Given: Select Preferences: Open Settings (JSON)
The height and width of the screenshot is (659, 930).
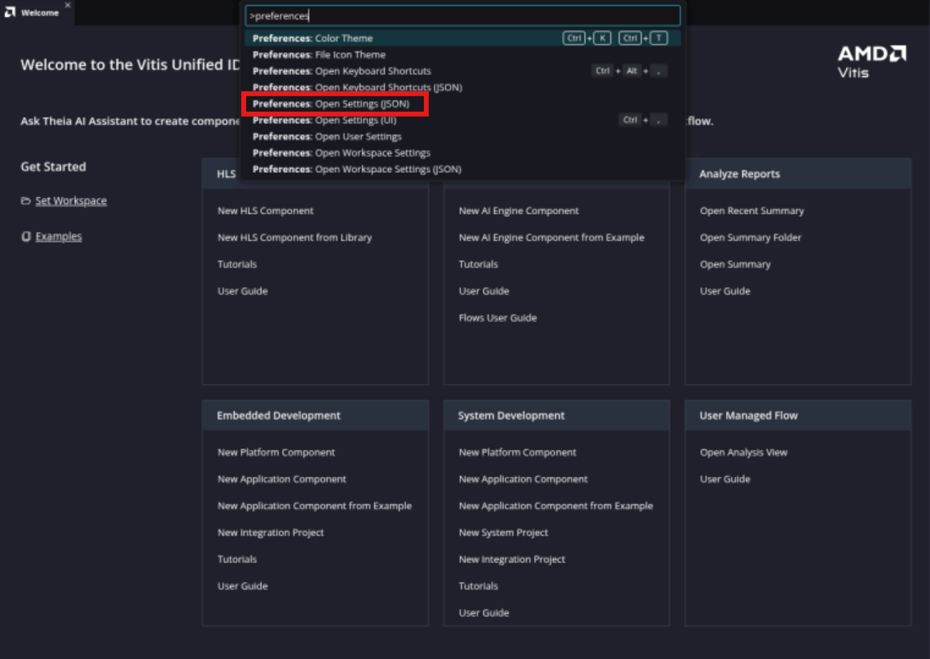Looking at the screenshot, I should pos(463,104).
